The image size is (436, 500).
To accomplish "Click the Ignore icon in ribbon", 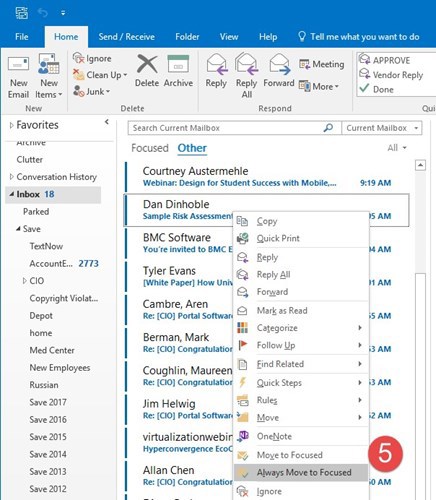I will pyautogui.click(x=78, y=58).
